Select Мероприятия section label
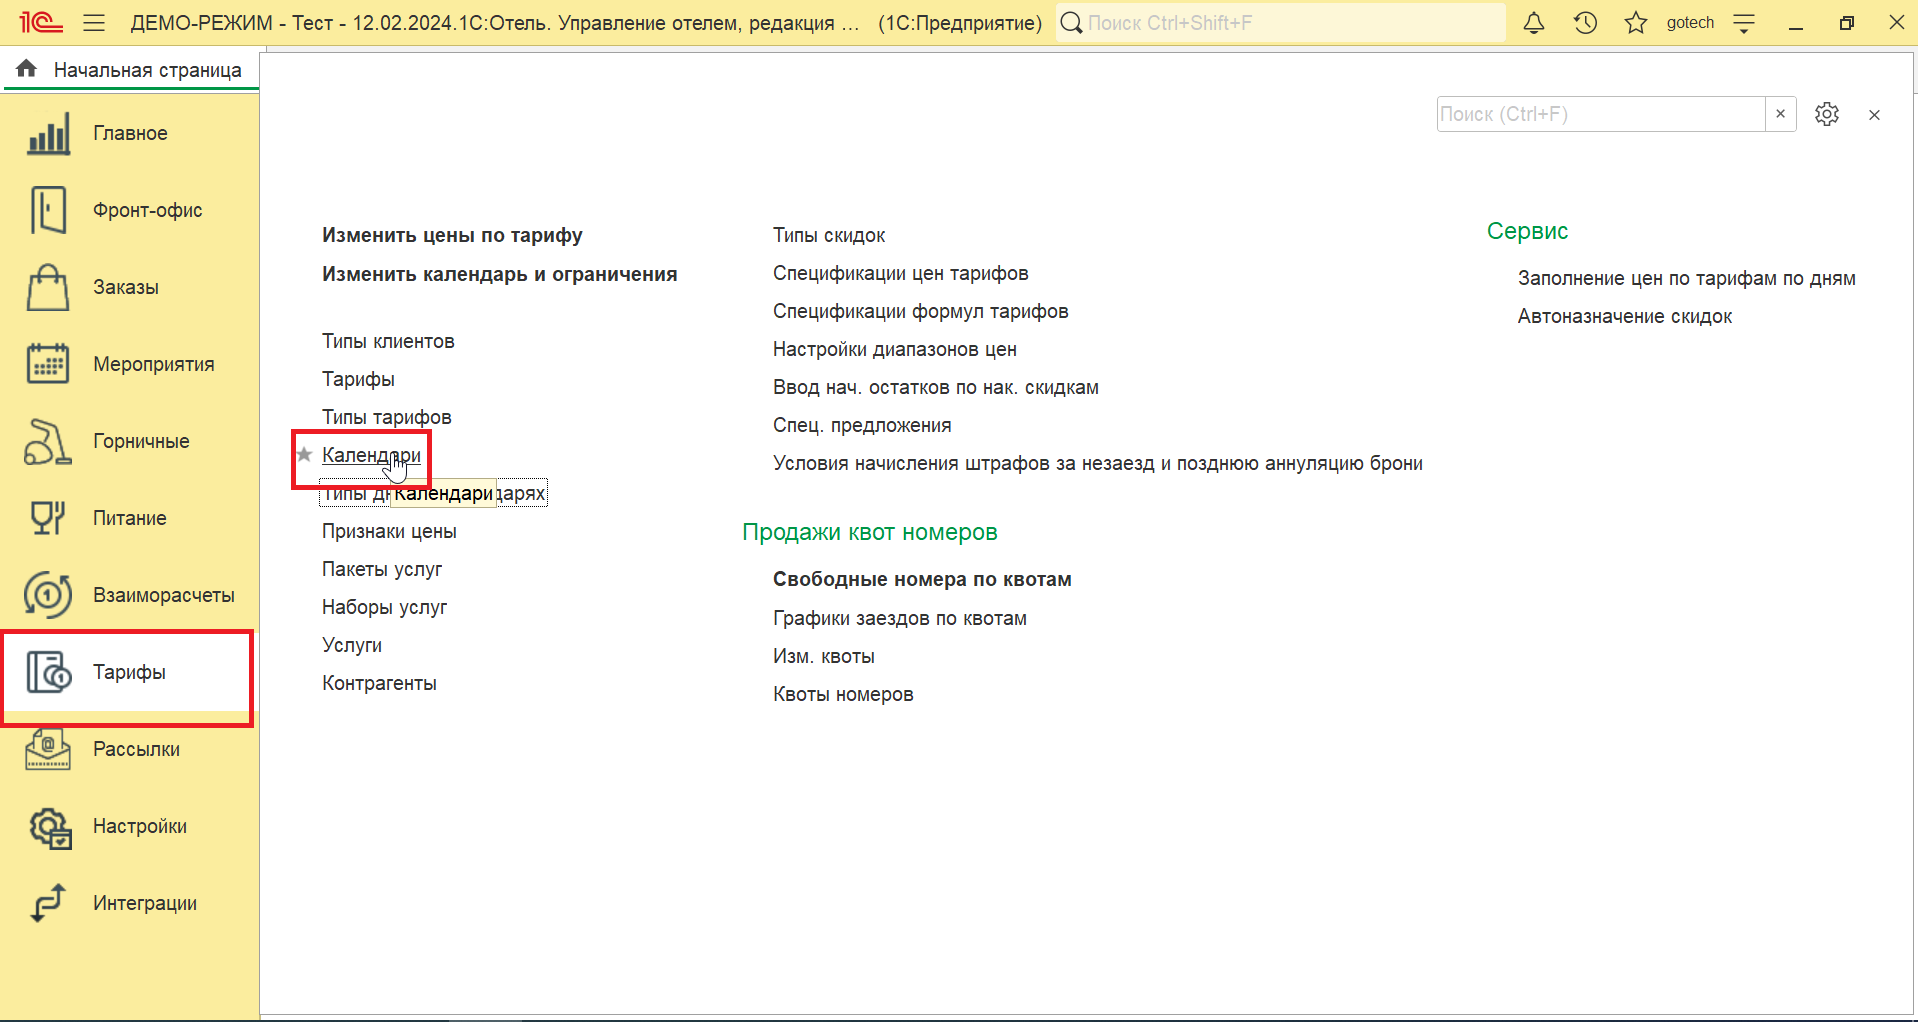The width and height of the screenshot is (1918, 1022). click(154, 364)
